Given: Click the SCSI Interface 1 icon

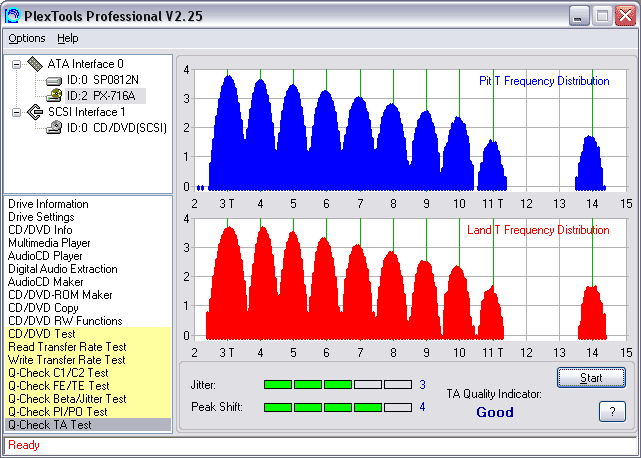Looking at the screenshot, I should 35,112.
